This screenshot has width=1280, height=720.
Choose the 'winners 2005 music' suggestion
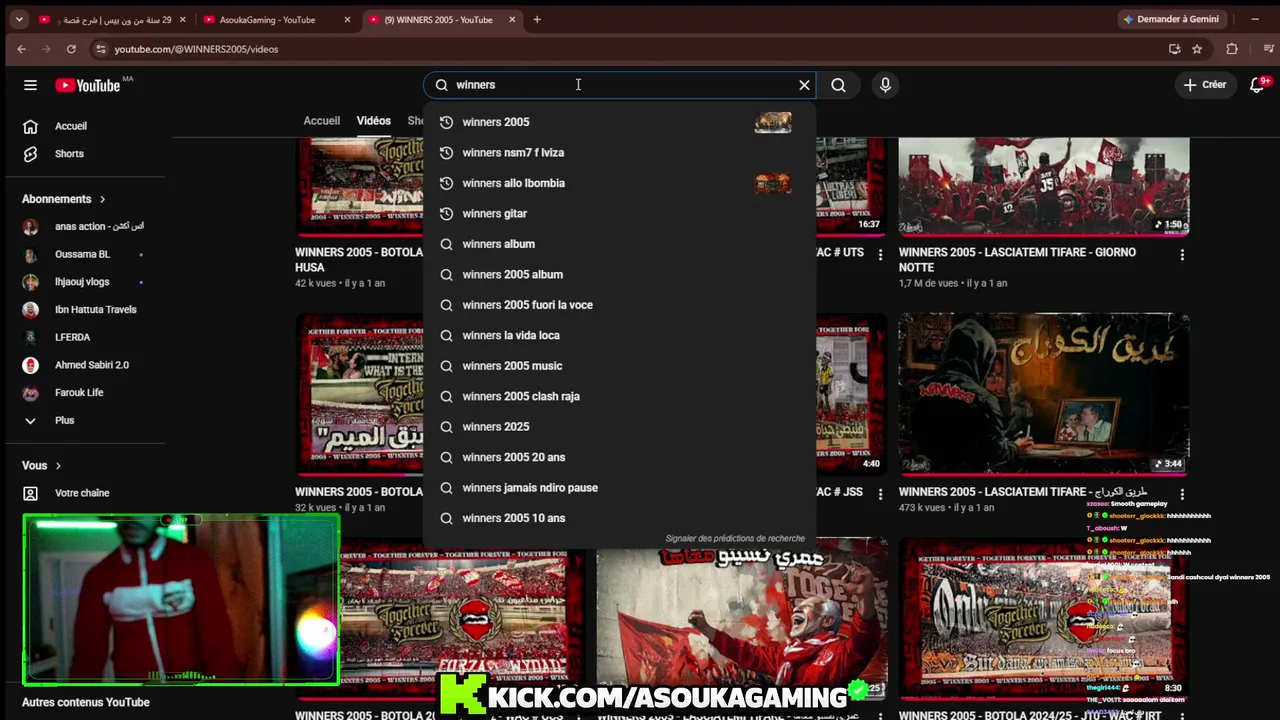620,366
